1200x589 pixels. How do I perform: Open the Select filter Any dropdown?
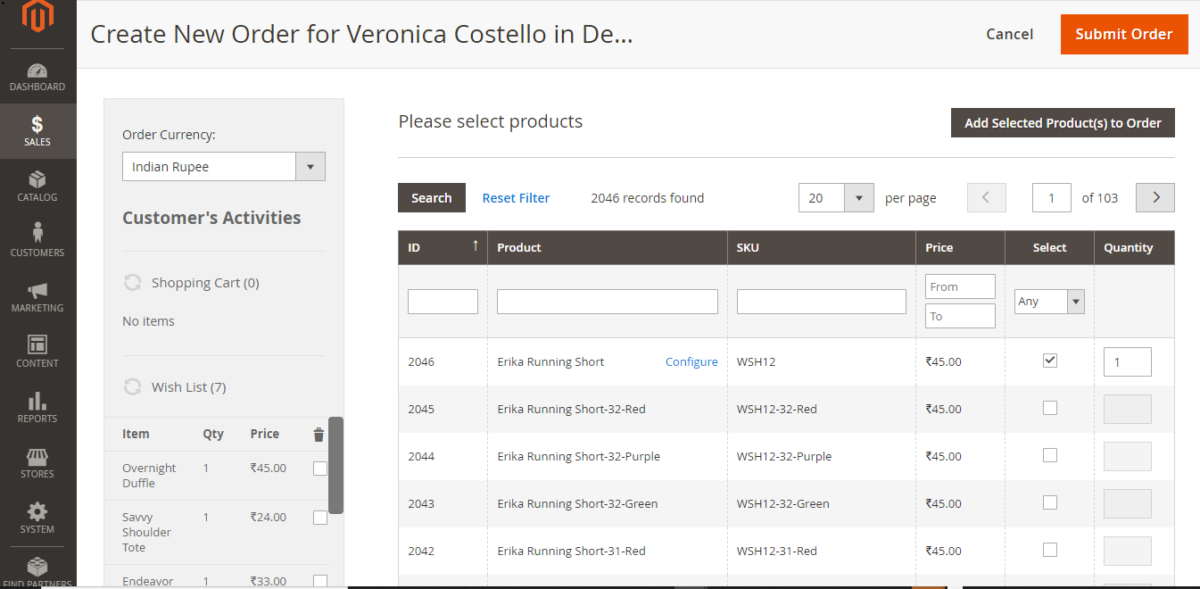point(1049,301)
